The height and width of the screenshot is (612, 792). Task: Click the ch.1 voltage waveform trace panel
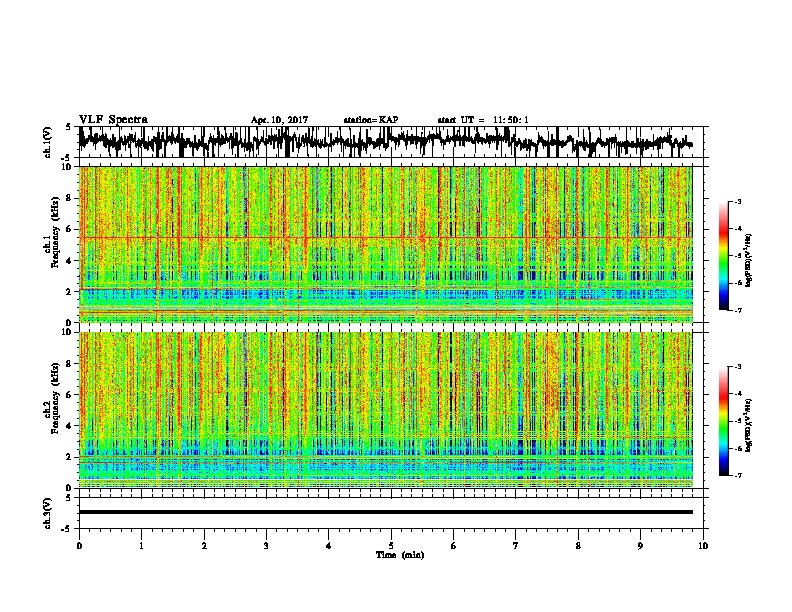pos(390,142)
